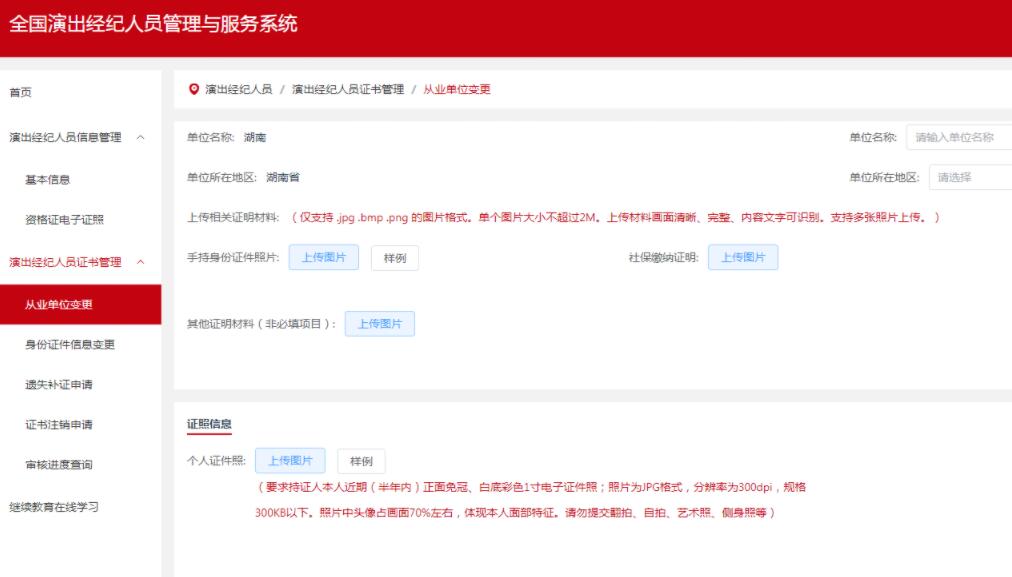Click the 单位名称 input field
The width and height of the screenshot is (1012, 577).
pyautogui.click(x=958, y=137)
